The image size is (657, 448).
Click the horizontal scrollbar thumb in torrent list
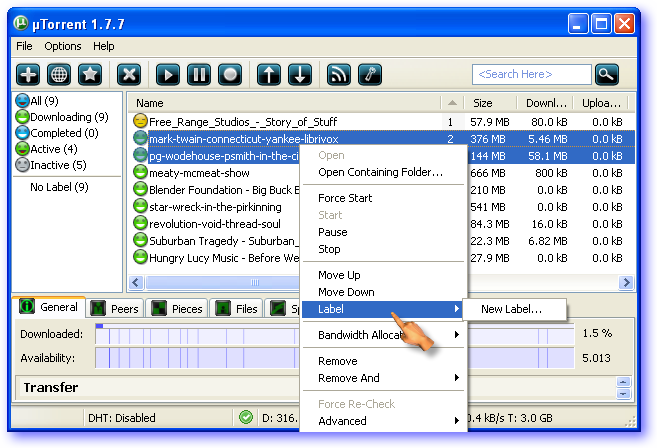coord(222,282)
